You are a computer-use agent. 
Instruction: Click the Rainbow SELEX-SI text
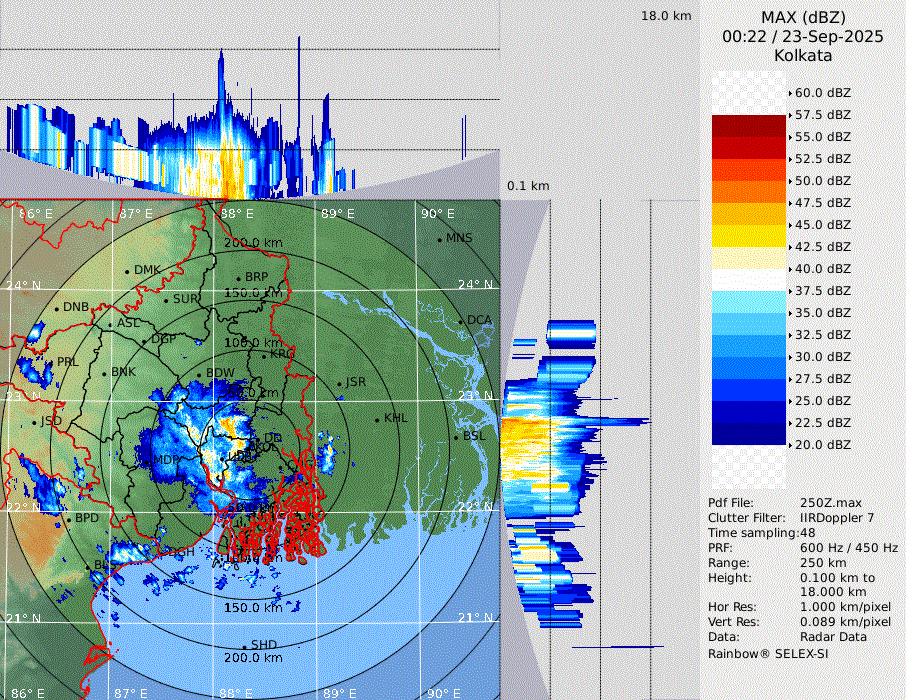(768, 654)
